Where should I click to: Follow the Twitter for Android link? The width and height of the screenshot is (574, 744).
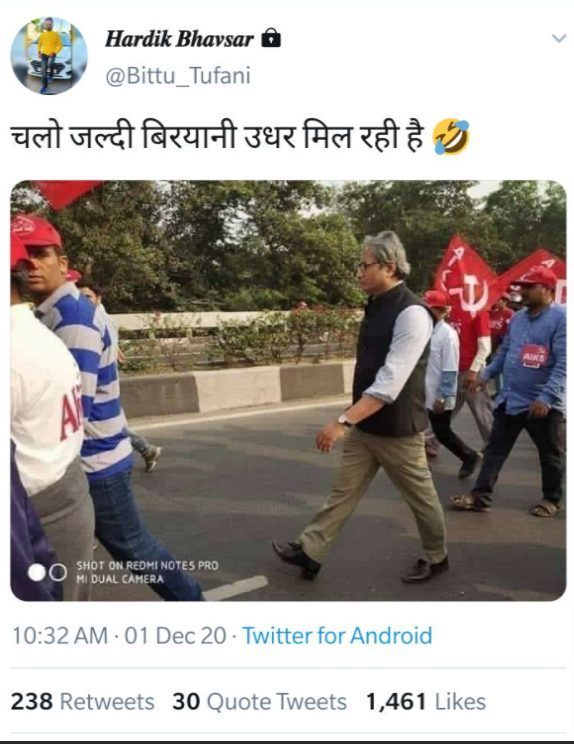point(337,636)
